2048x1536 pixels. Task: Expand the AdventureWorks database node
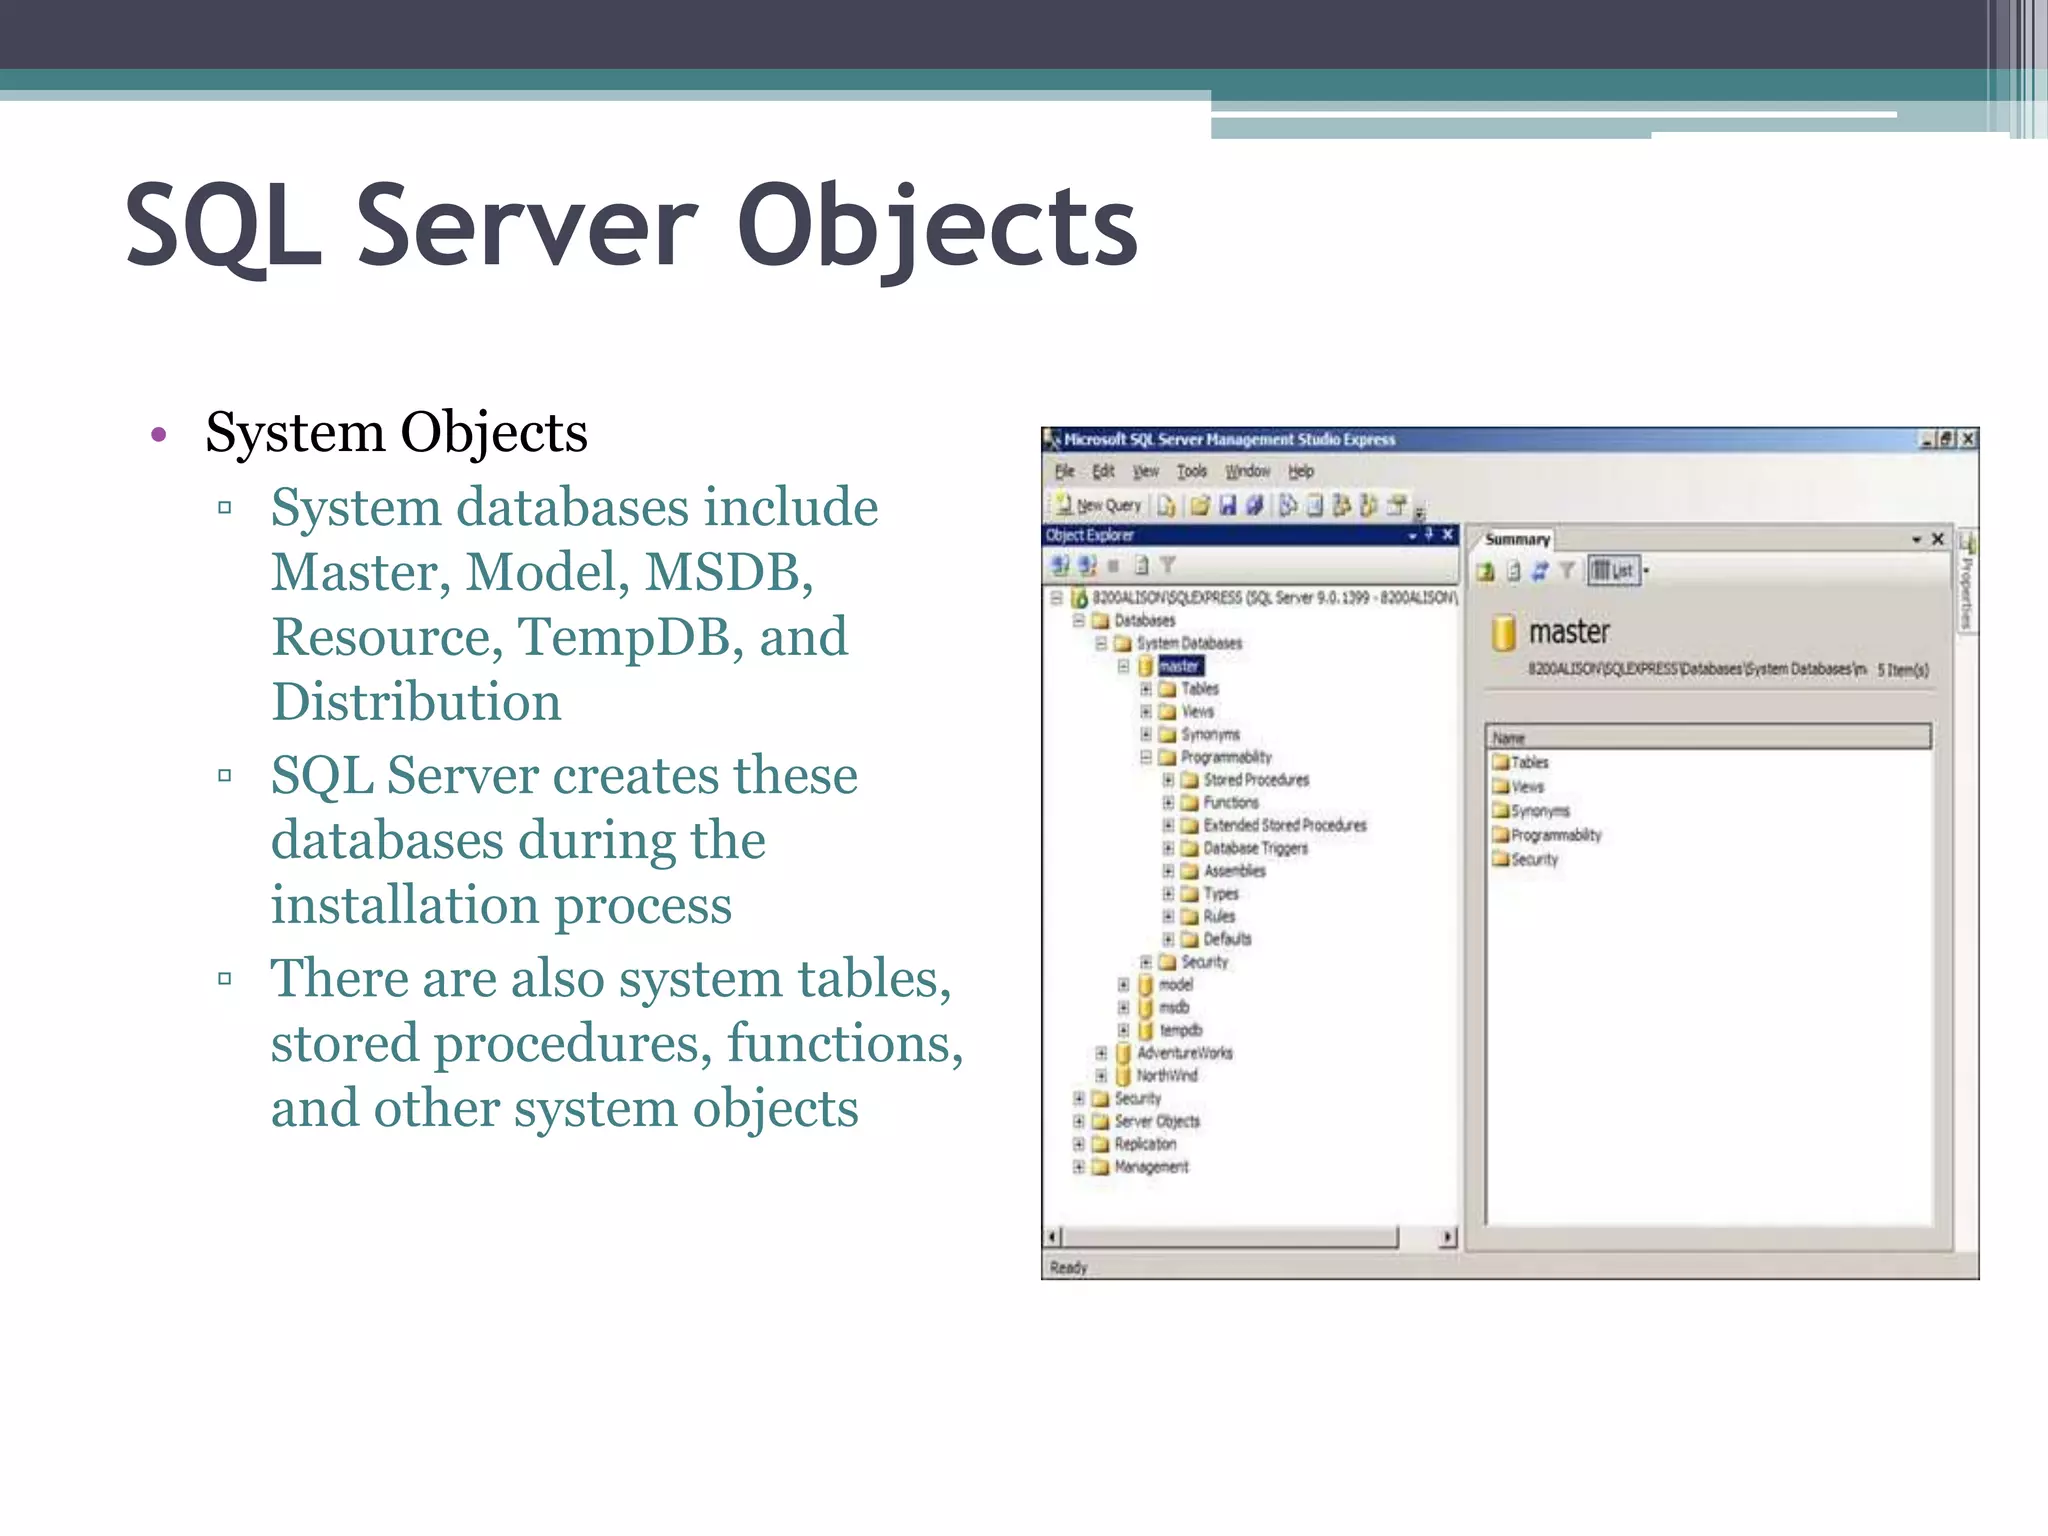point(1101,1053)
